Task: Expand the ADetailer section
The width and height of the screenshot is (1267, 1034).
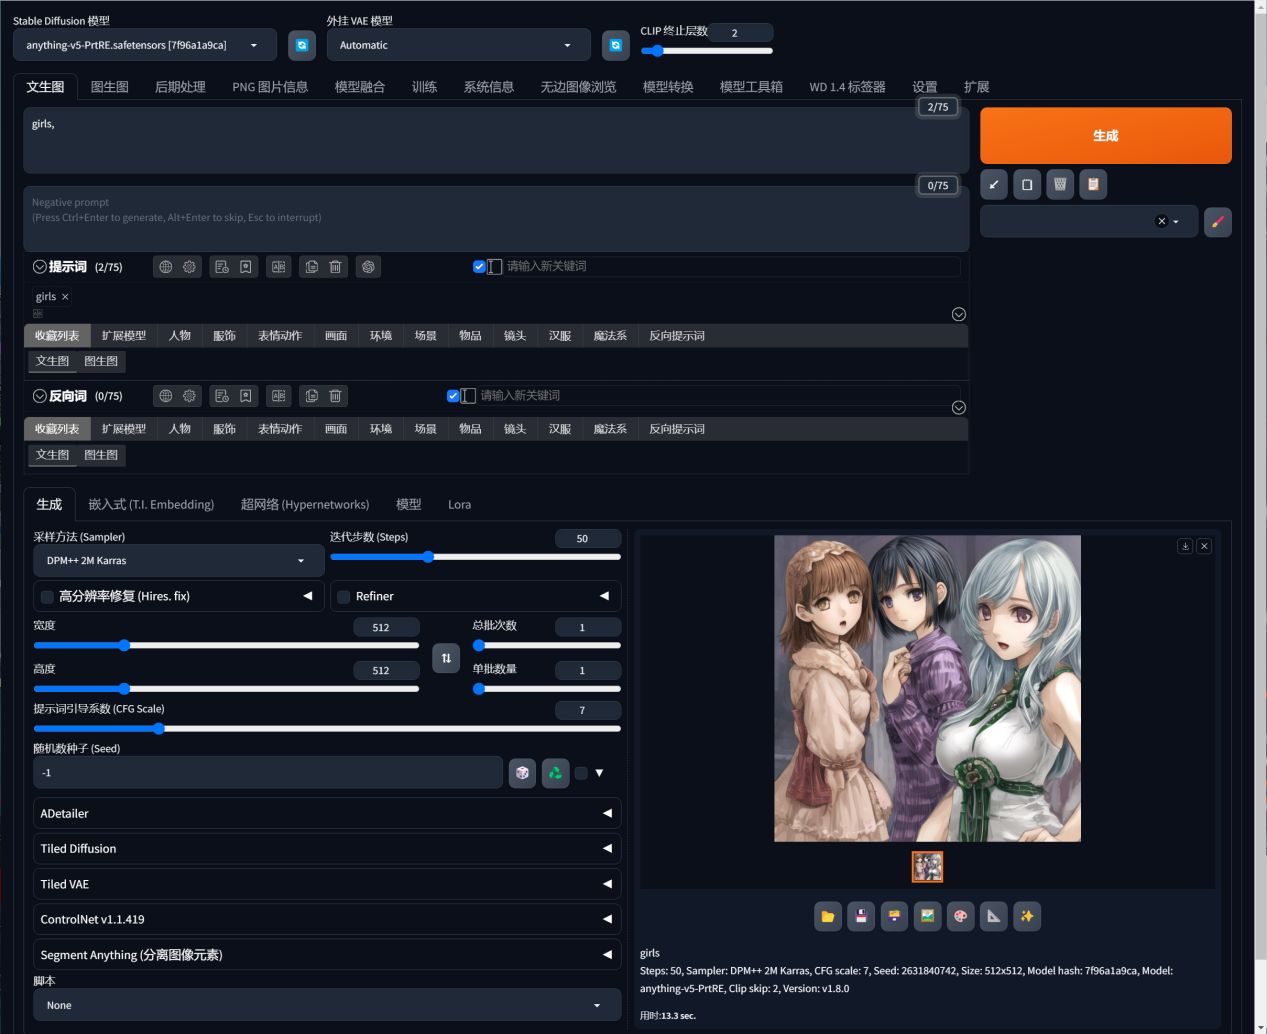Action: [327, 814]
